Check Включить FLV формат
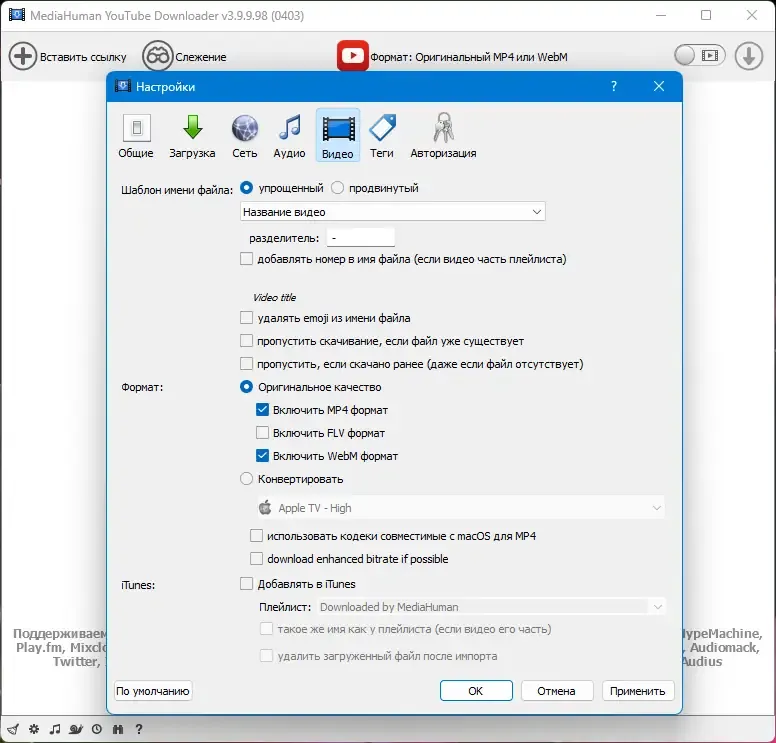This screenshot has height=743, width=776. pos(262,433)
